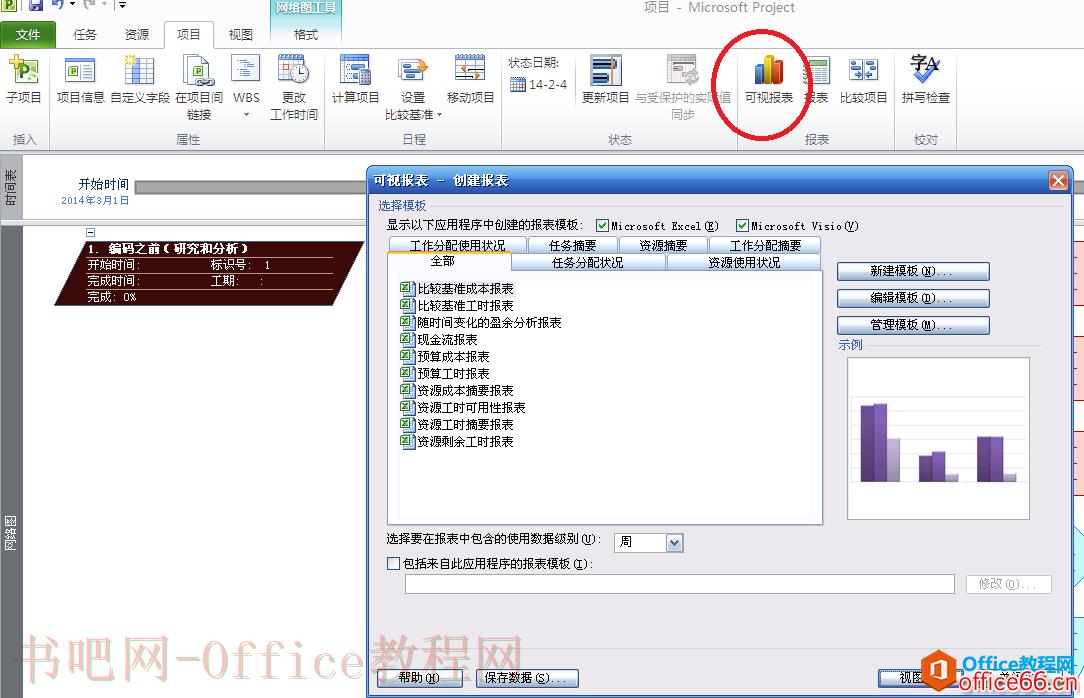
Task: Click 管理模板 button
Action: (x=913, y=325)
